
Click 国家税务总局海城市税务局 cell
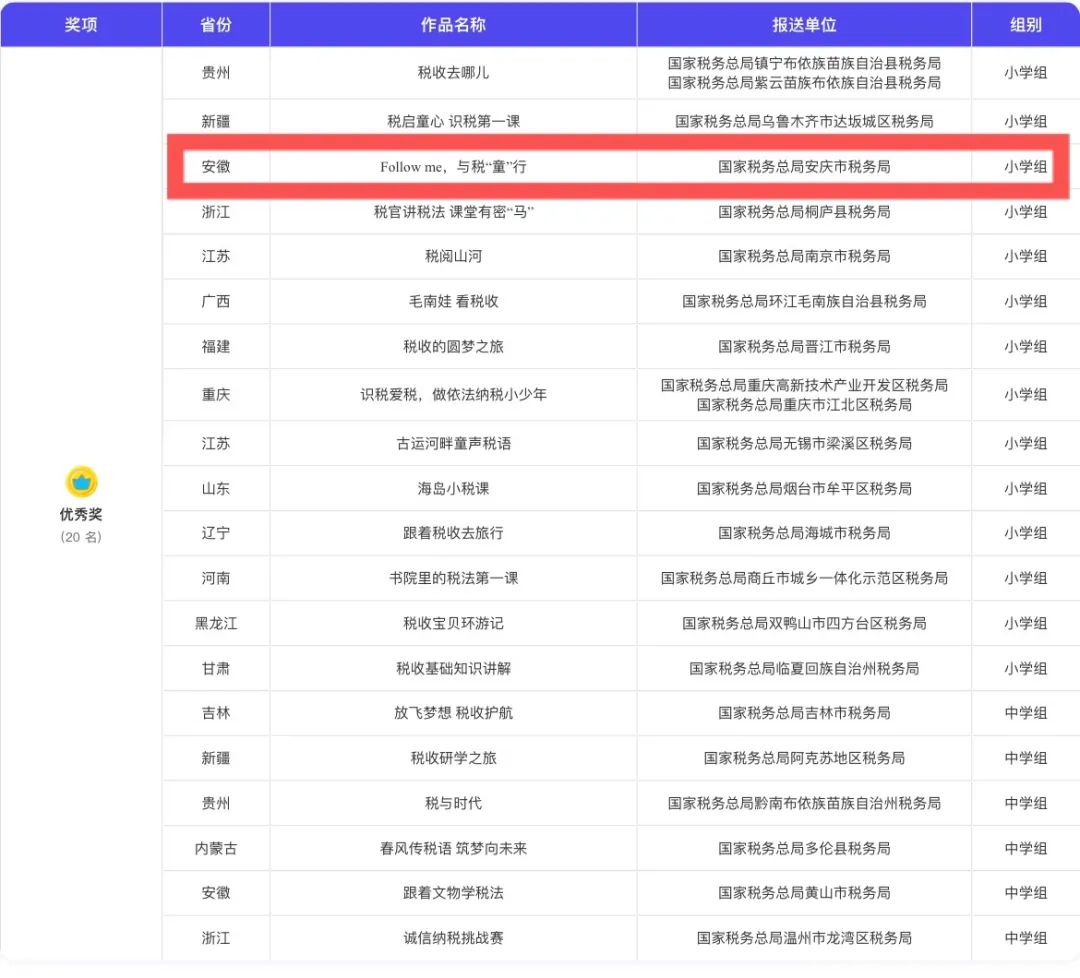(x=804, y=533)
